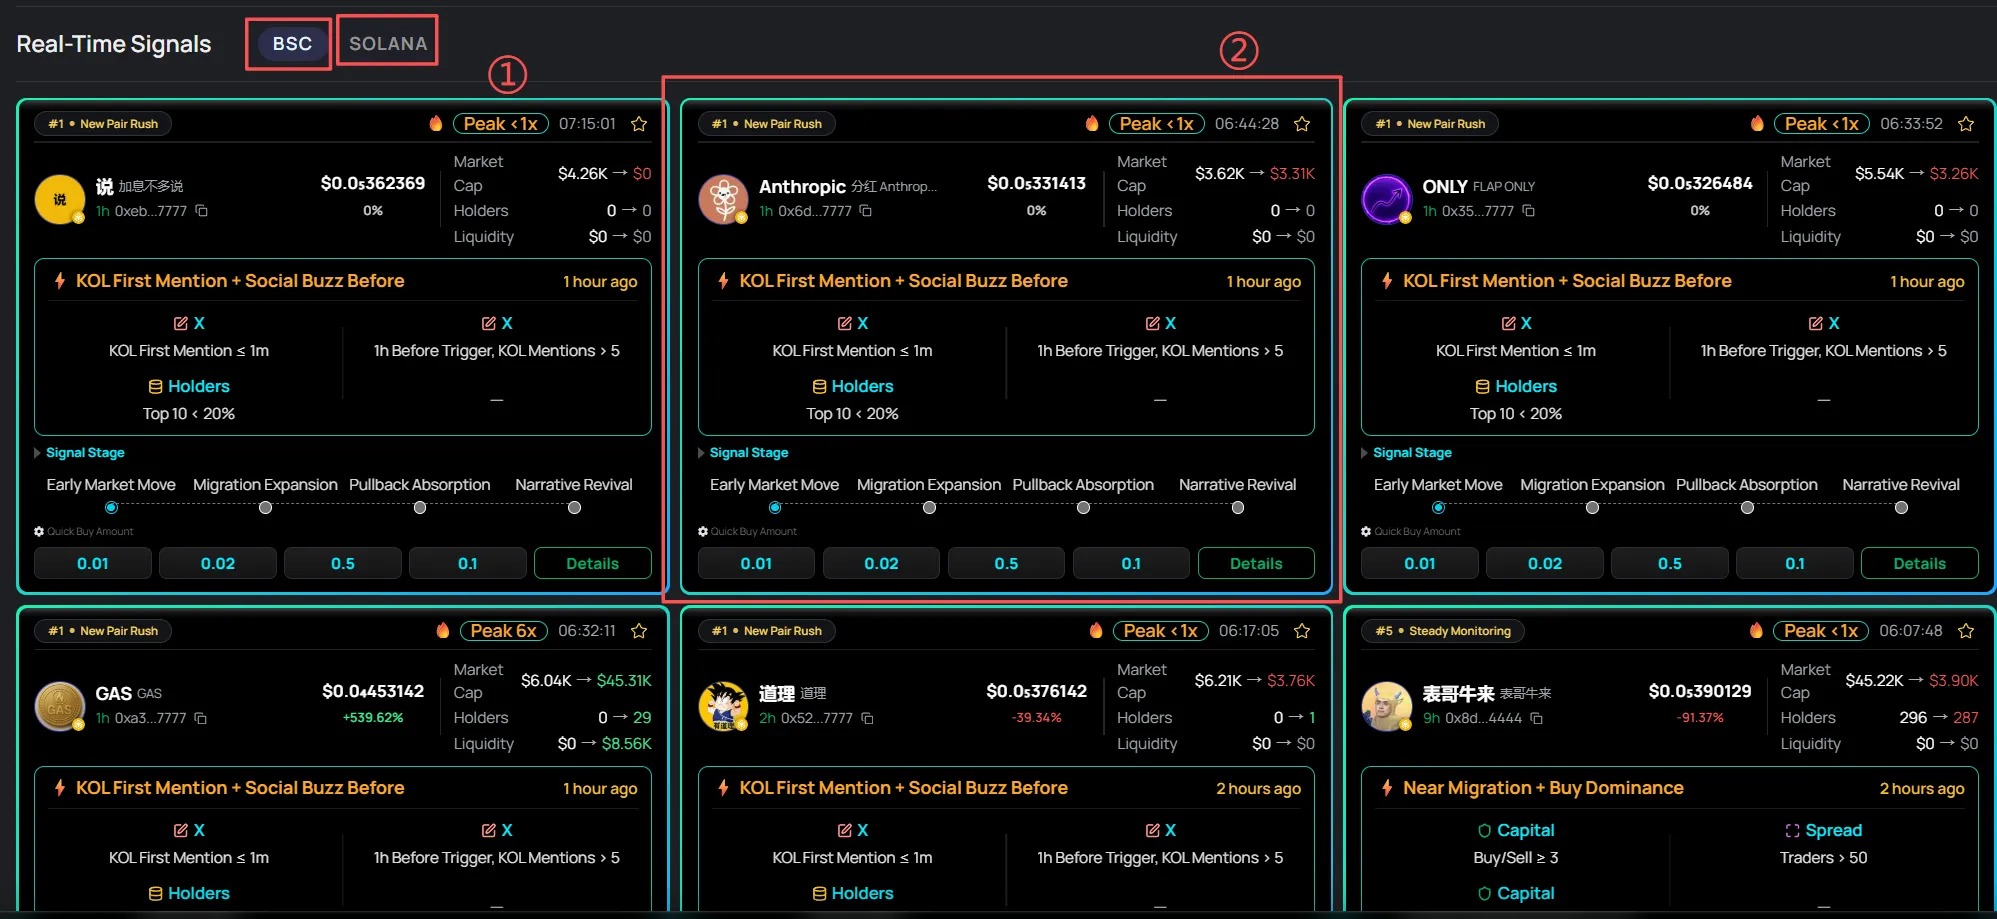
Task: Click New Pair Rush tag on 说 card
Action: [103, 124]
